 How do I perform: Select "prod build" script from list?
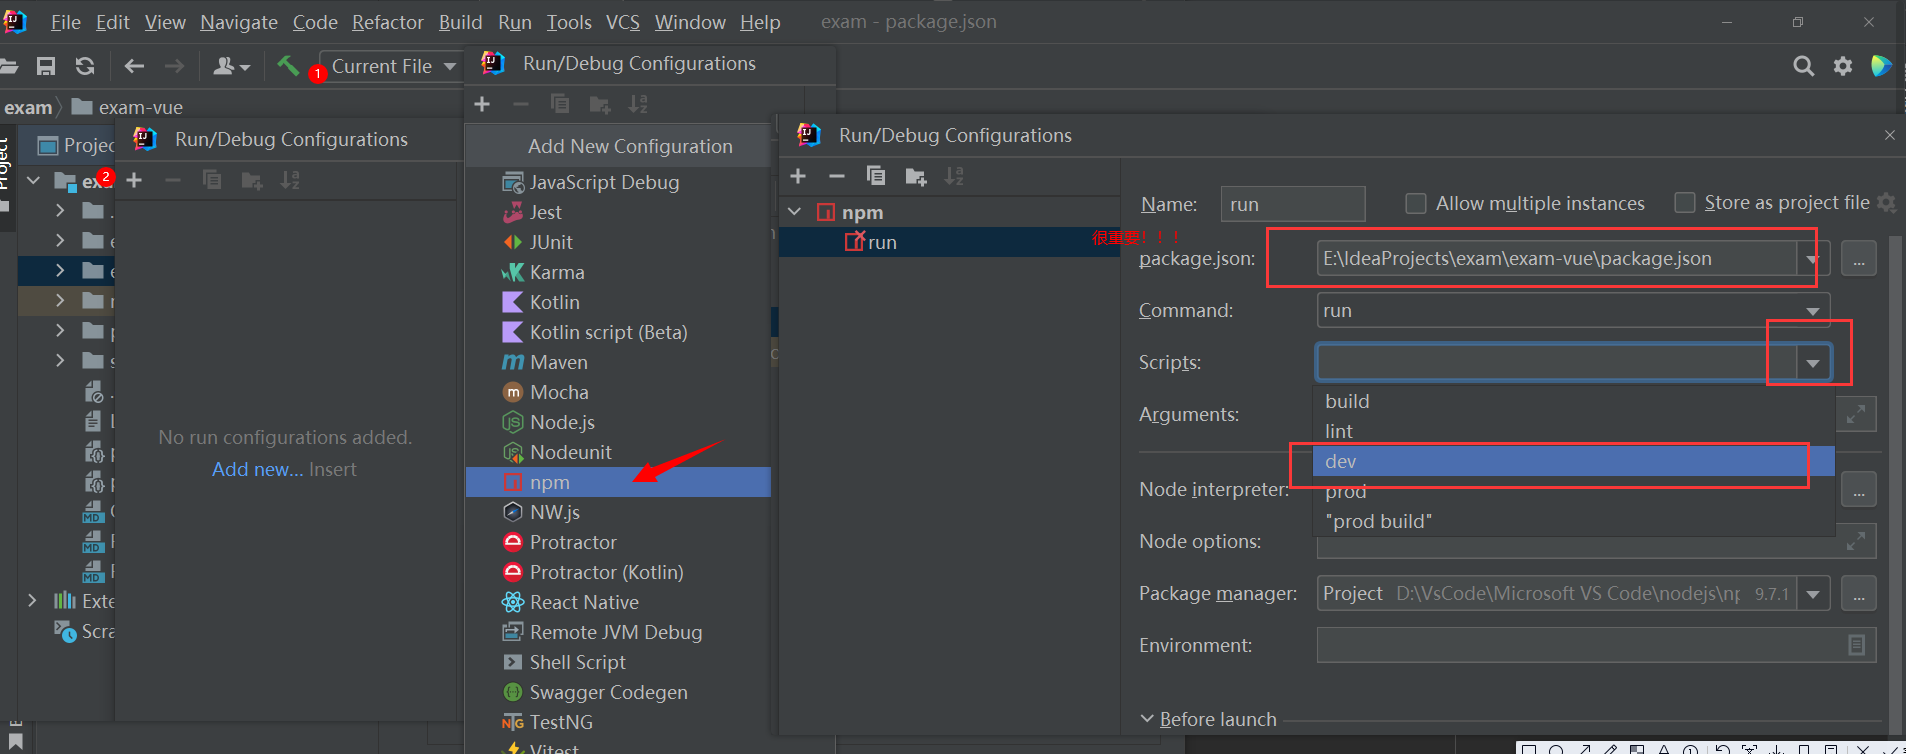pyautogui.click(x=1573, y=521)
